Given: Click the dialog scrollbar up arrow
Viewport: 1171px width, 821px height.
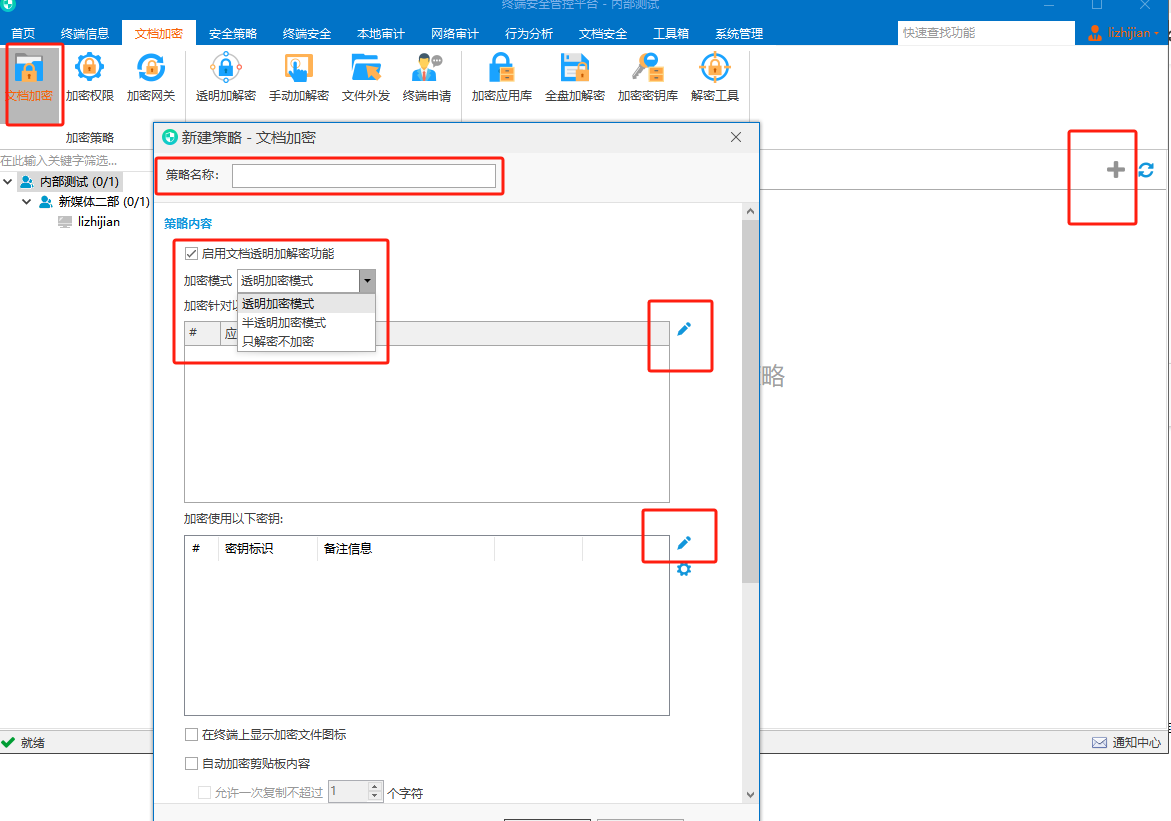Looking at the screenshot, I should coord(751,211).
